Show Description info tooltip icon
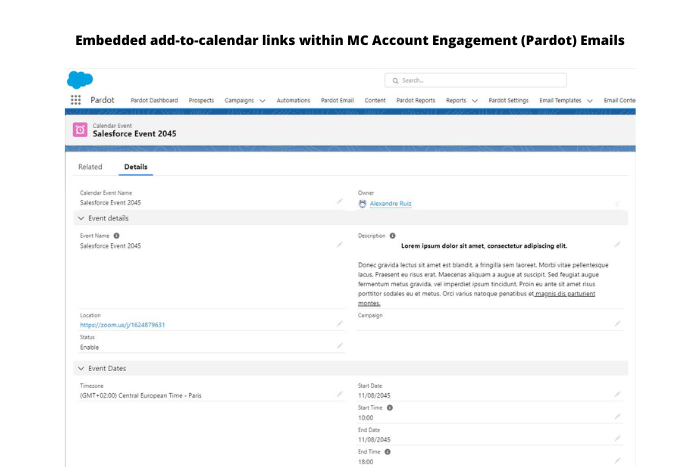The image size is (700, 467). tap(392, 236)
